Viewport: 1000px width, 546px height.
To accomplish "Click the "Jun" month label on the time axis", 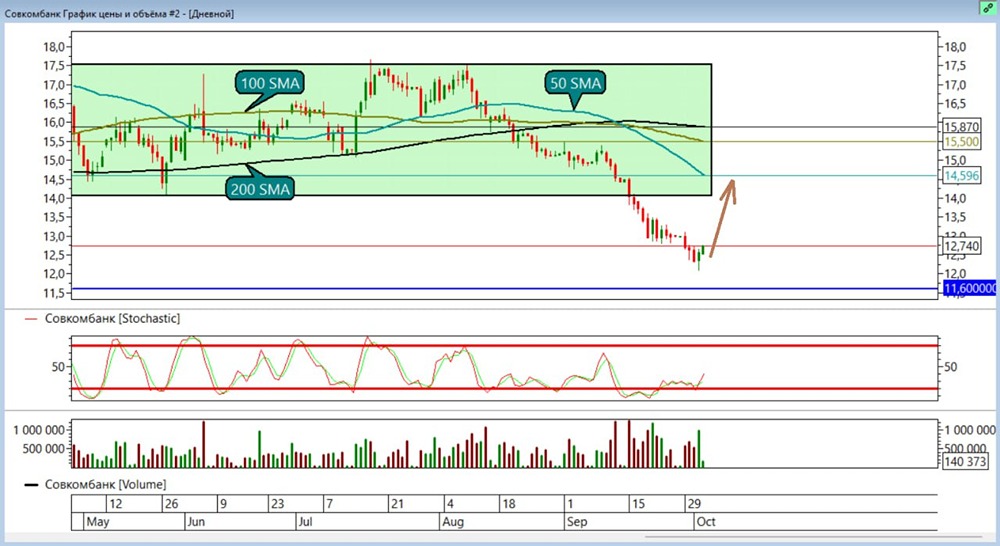I will [x=196, y=522].
